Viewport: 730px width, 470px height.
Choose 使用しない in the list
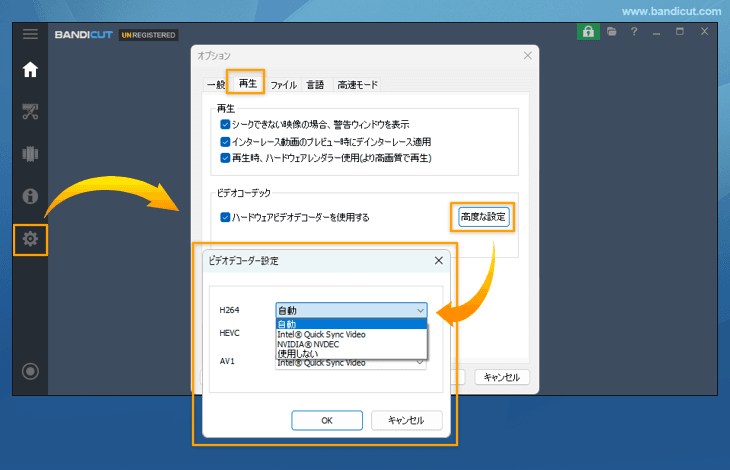point(351,354)
